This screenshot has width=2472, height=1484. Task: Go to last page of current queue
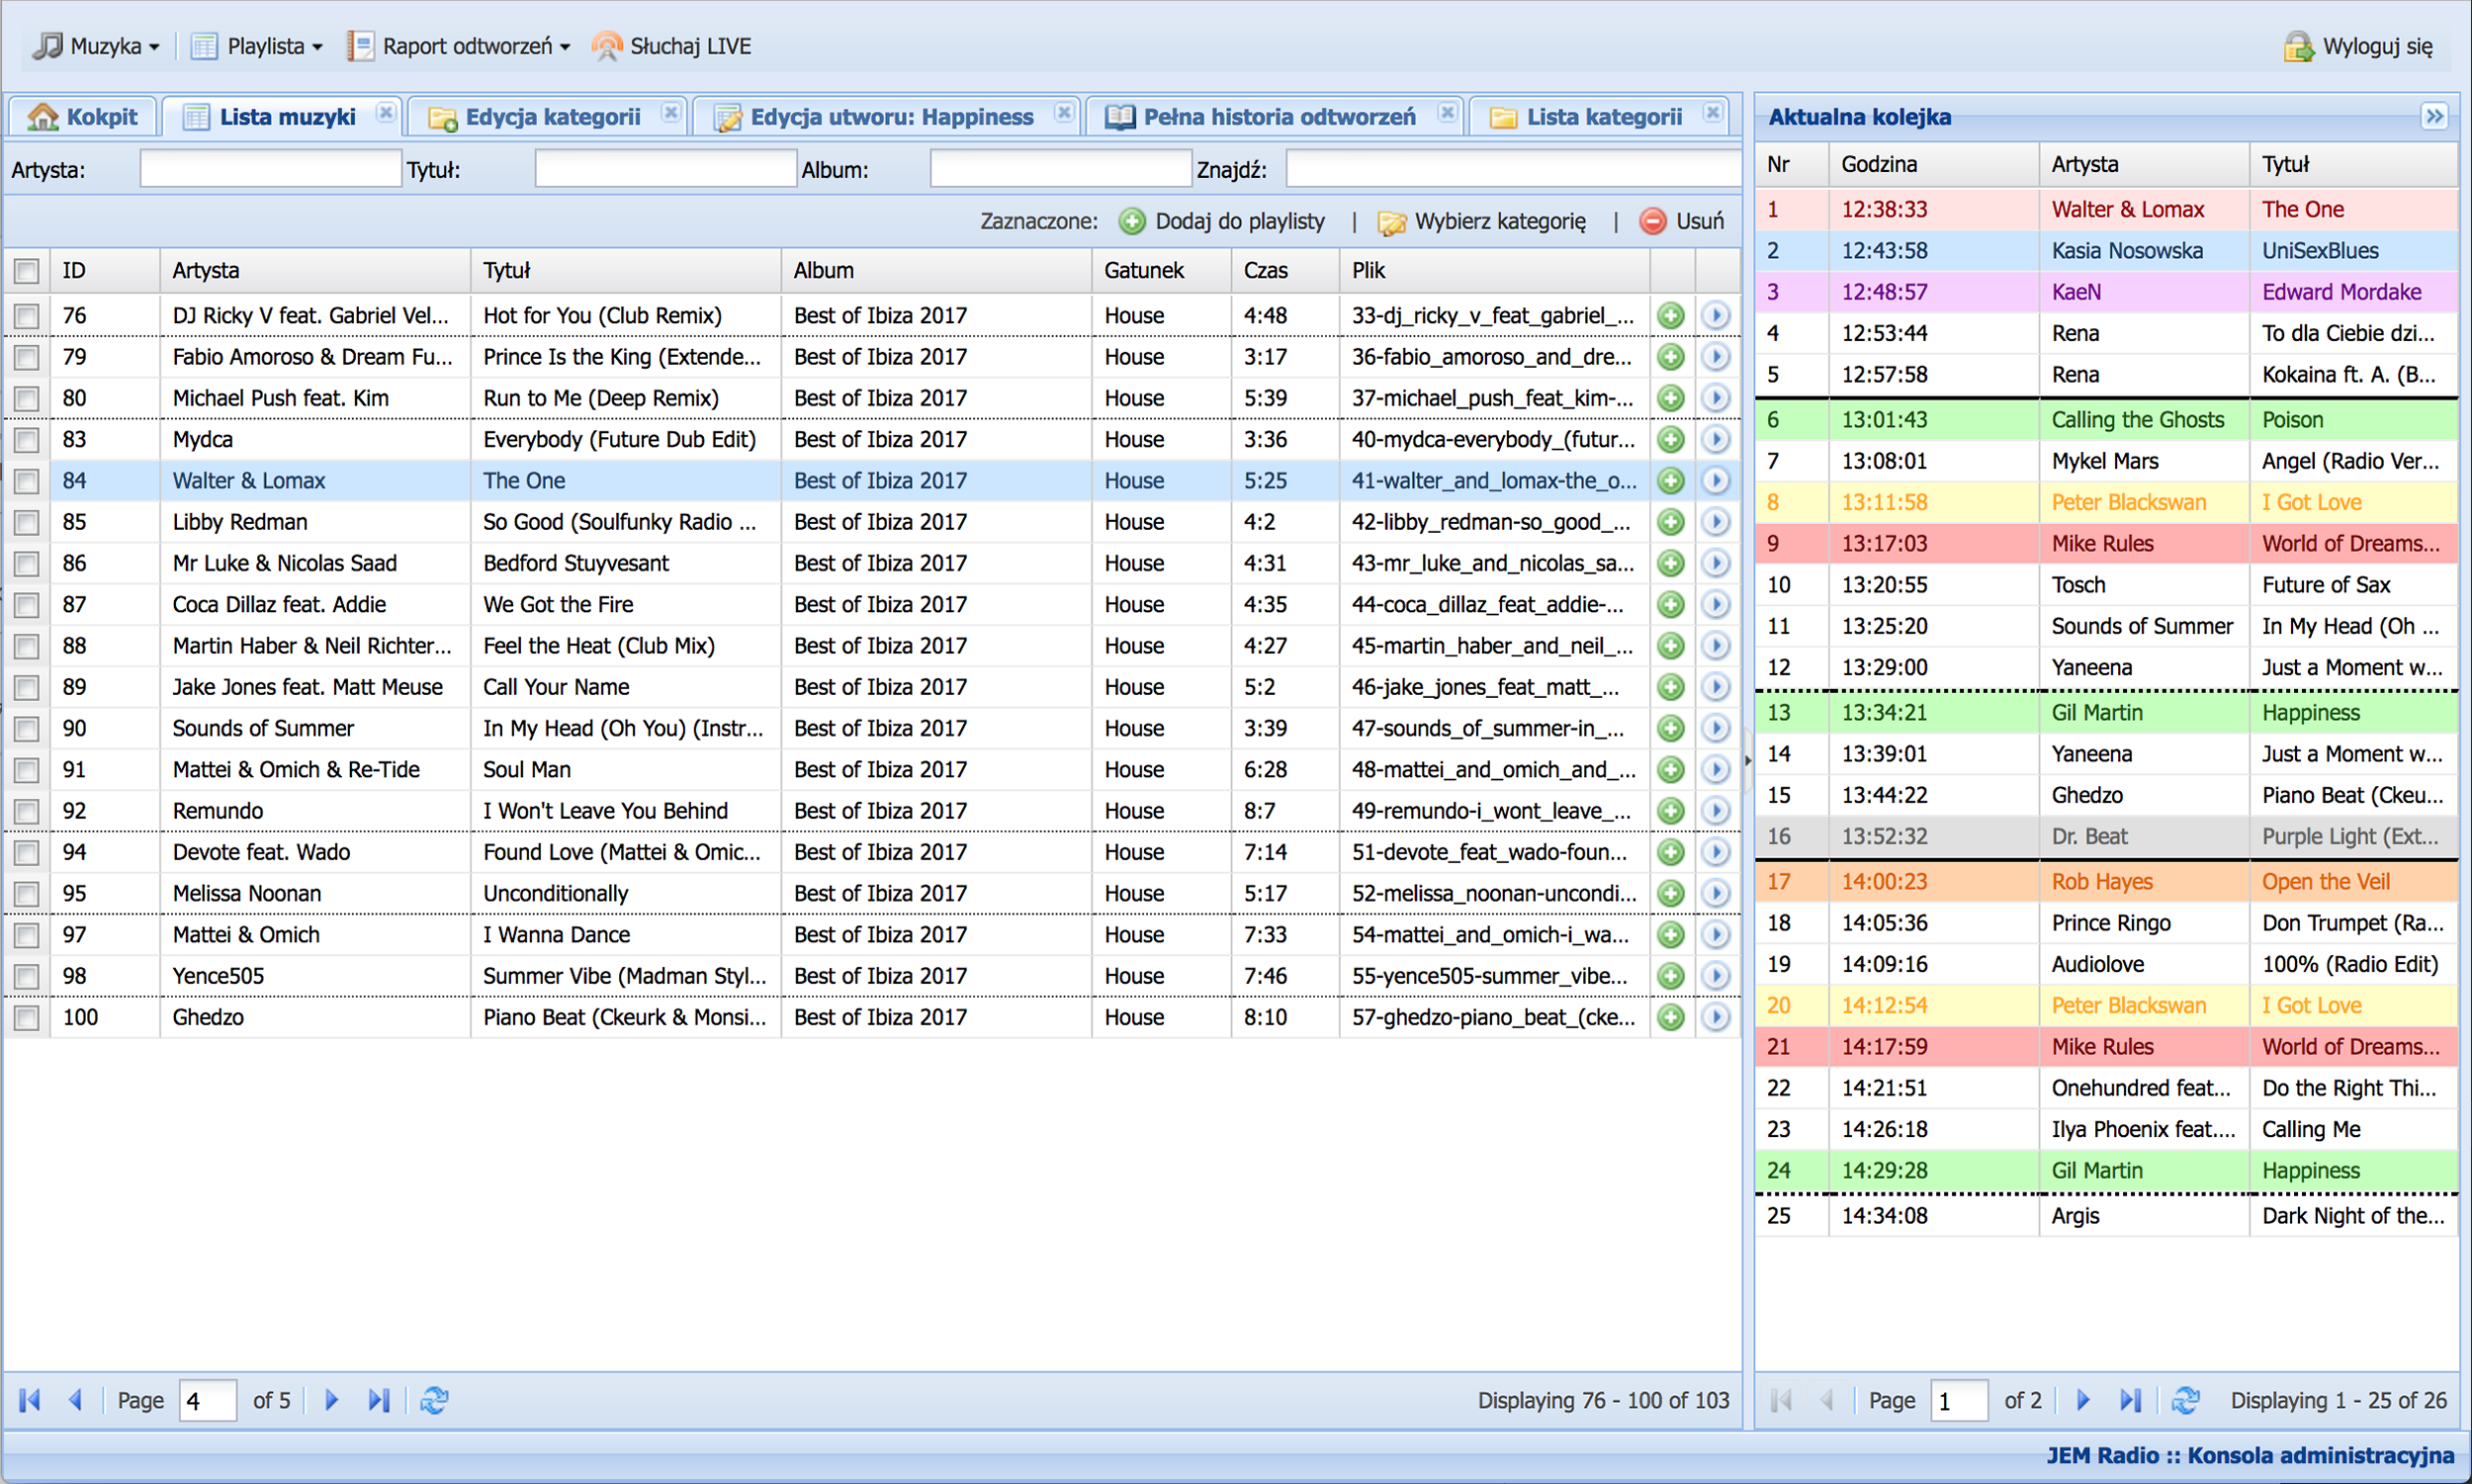[x=2130, y=1400]
